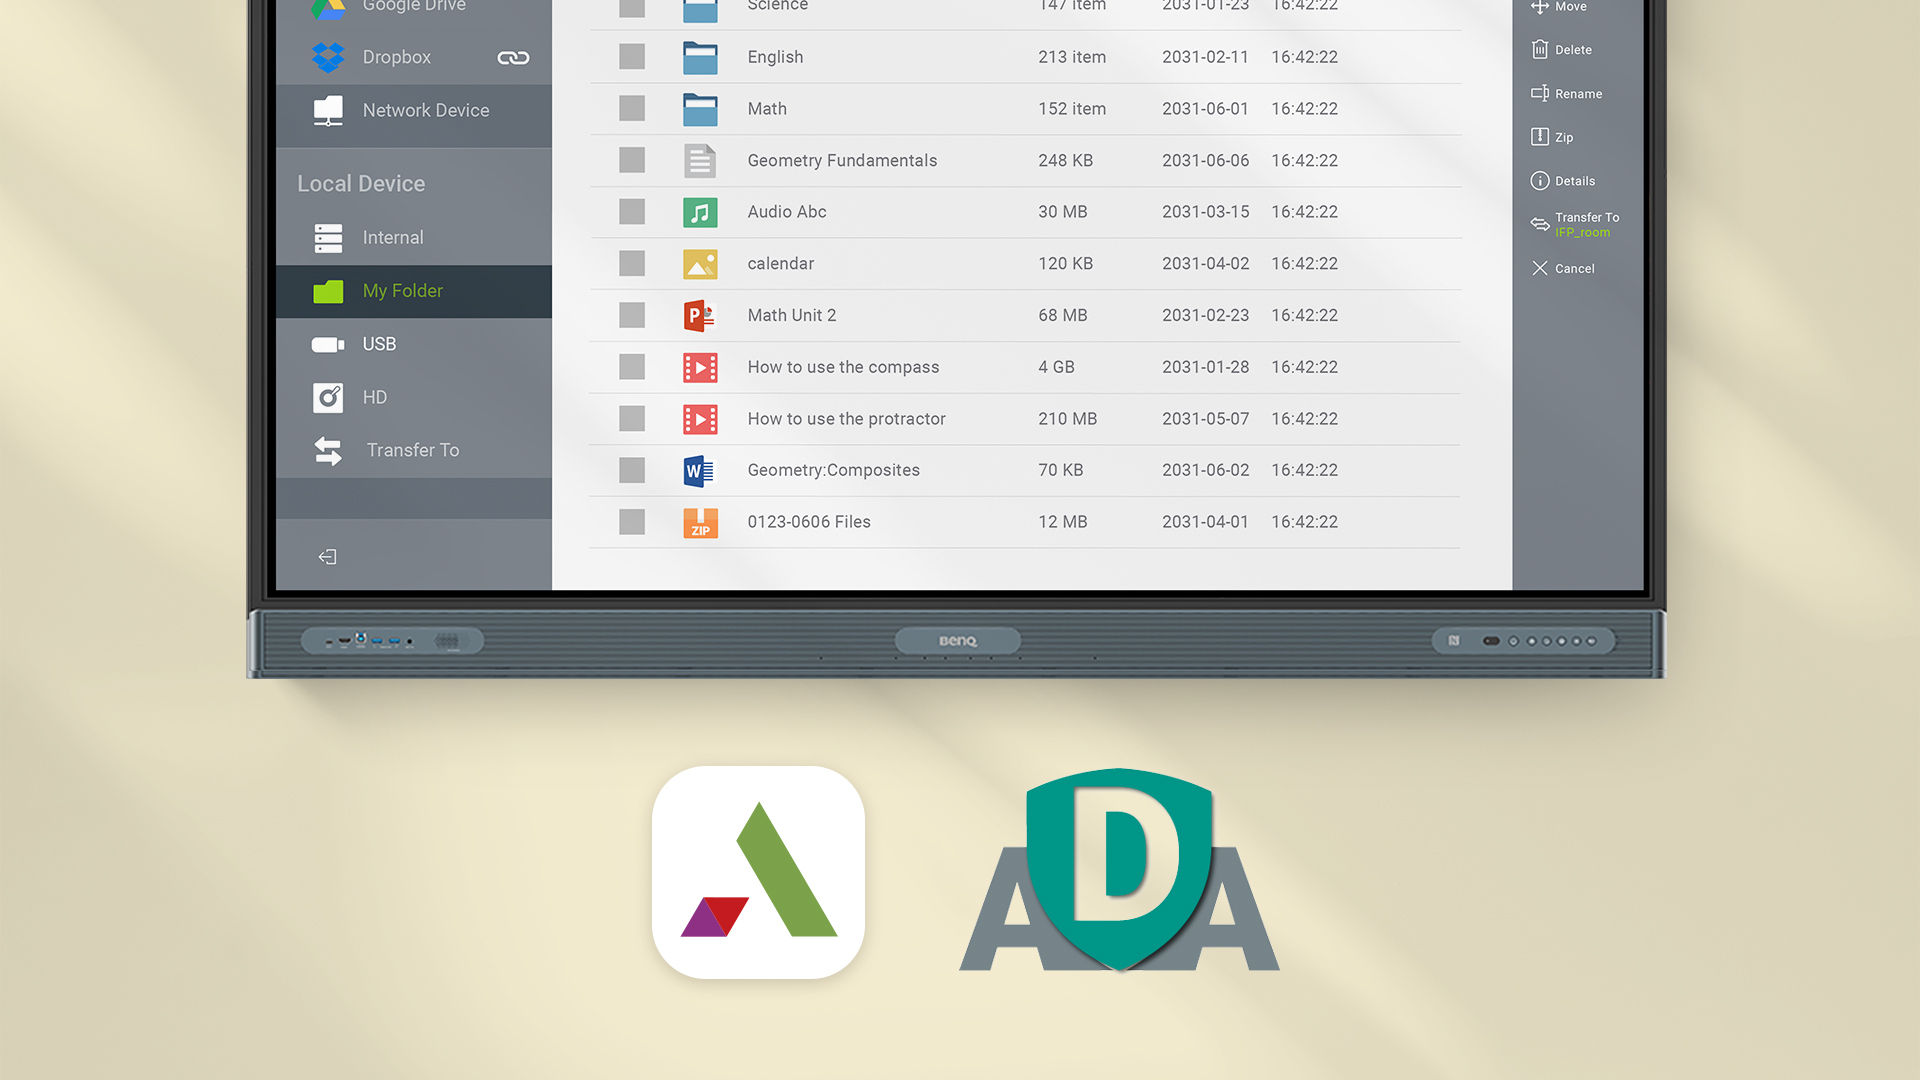Click the back navigation arrow button
The width and height of the screenshot is (1920, 1080).
pos(327,556)
